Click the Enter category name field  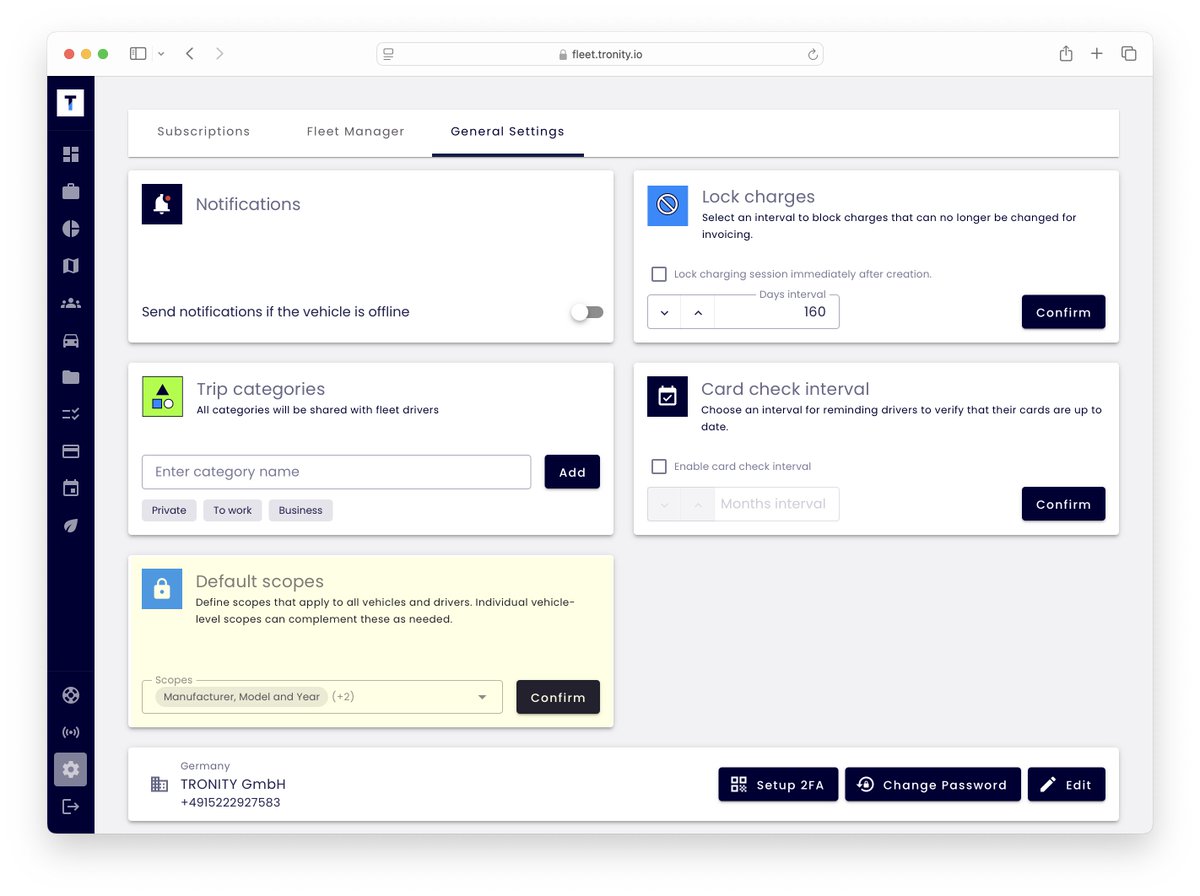pyautogui.click(x=336, y=472)
